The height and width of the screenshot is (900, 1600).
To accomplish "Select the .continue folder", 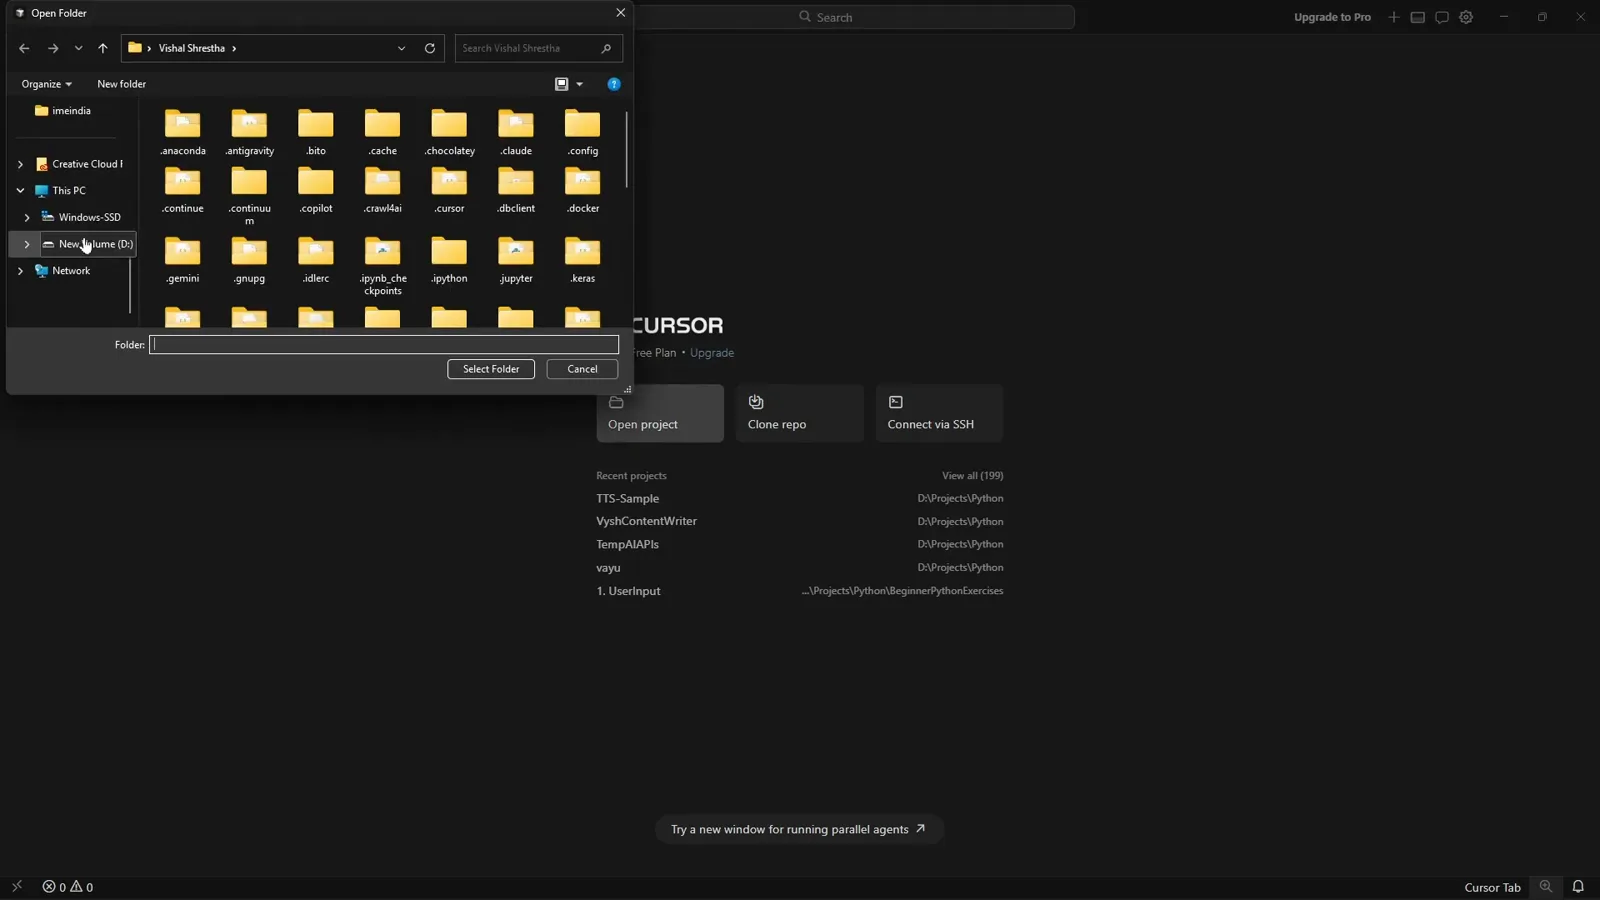I will (x=183, y=190).
